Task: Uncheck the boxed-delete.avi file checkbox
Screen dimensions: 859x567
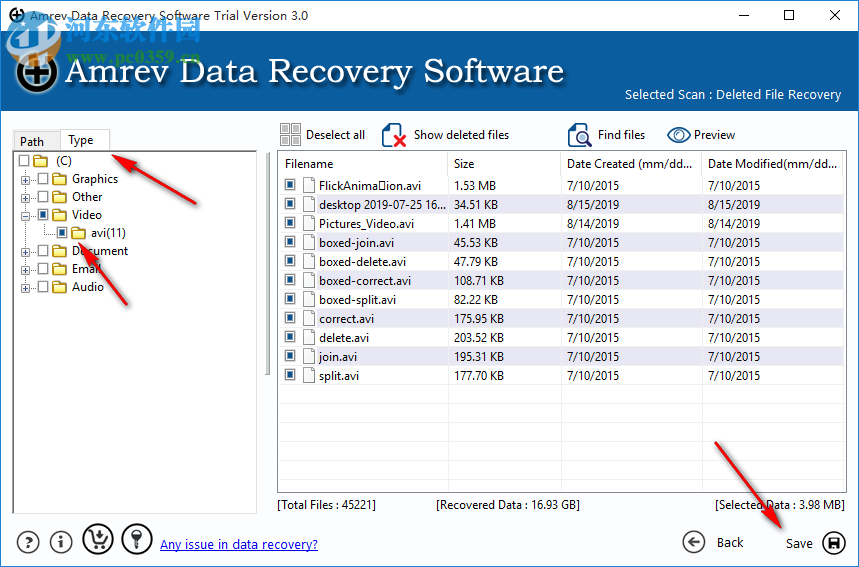Action: [290, 261]
